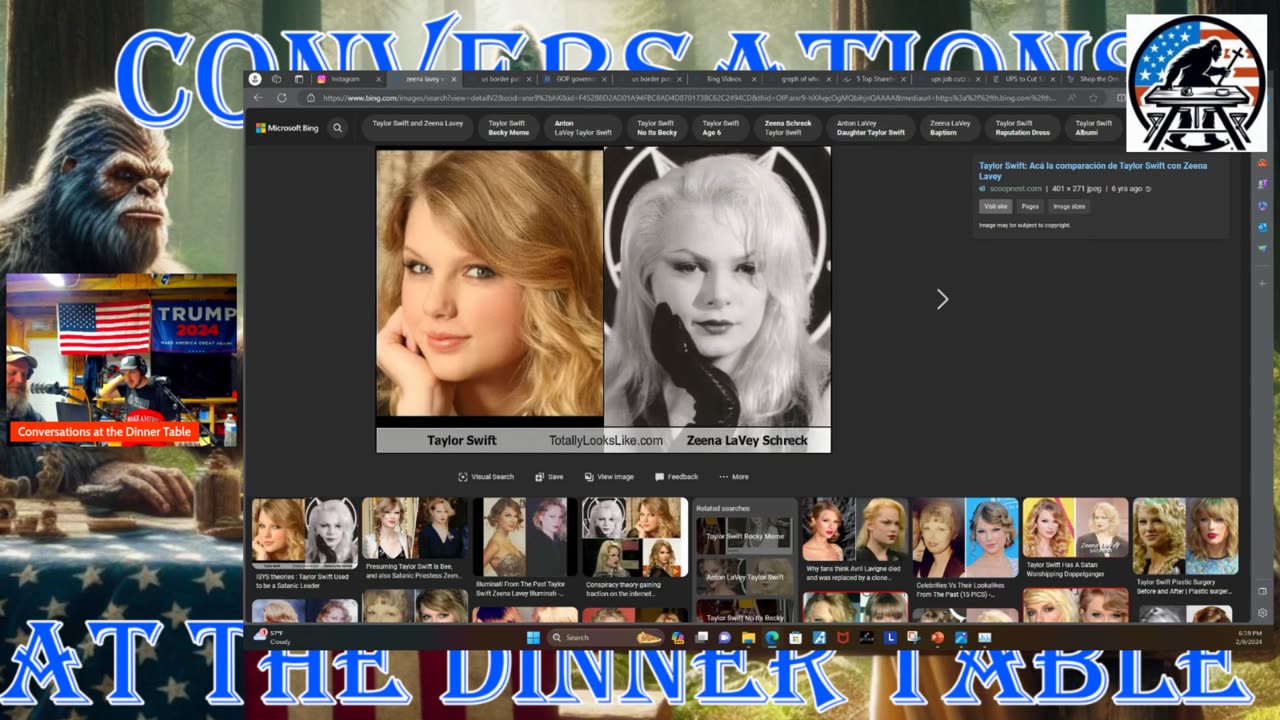The height and width of the screenshot is (720, 1280).
Task: Open the View image option
Action: (x=609, y=477)
